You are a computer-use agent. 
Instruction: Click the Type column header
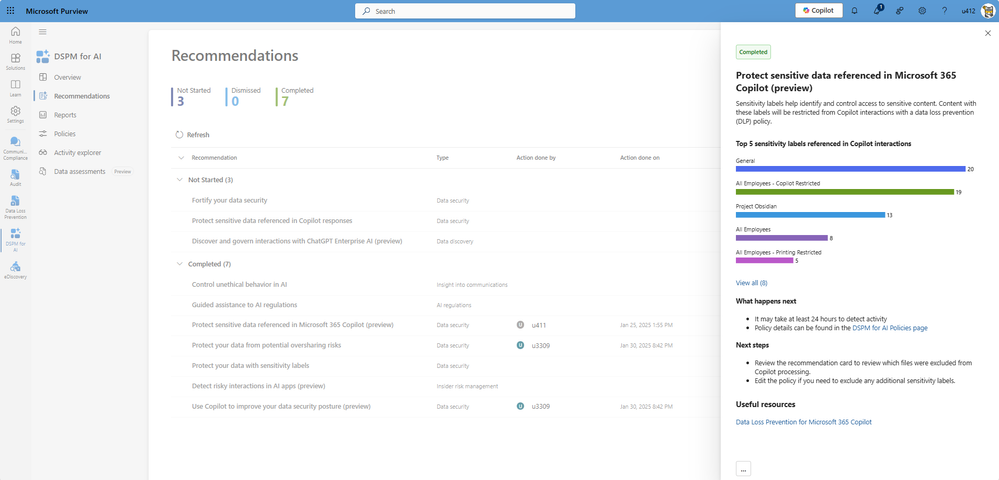click(x=442, y=157)
